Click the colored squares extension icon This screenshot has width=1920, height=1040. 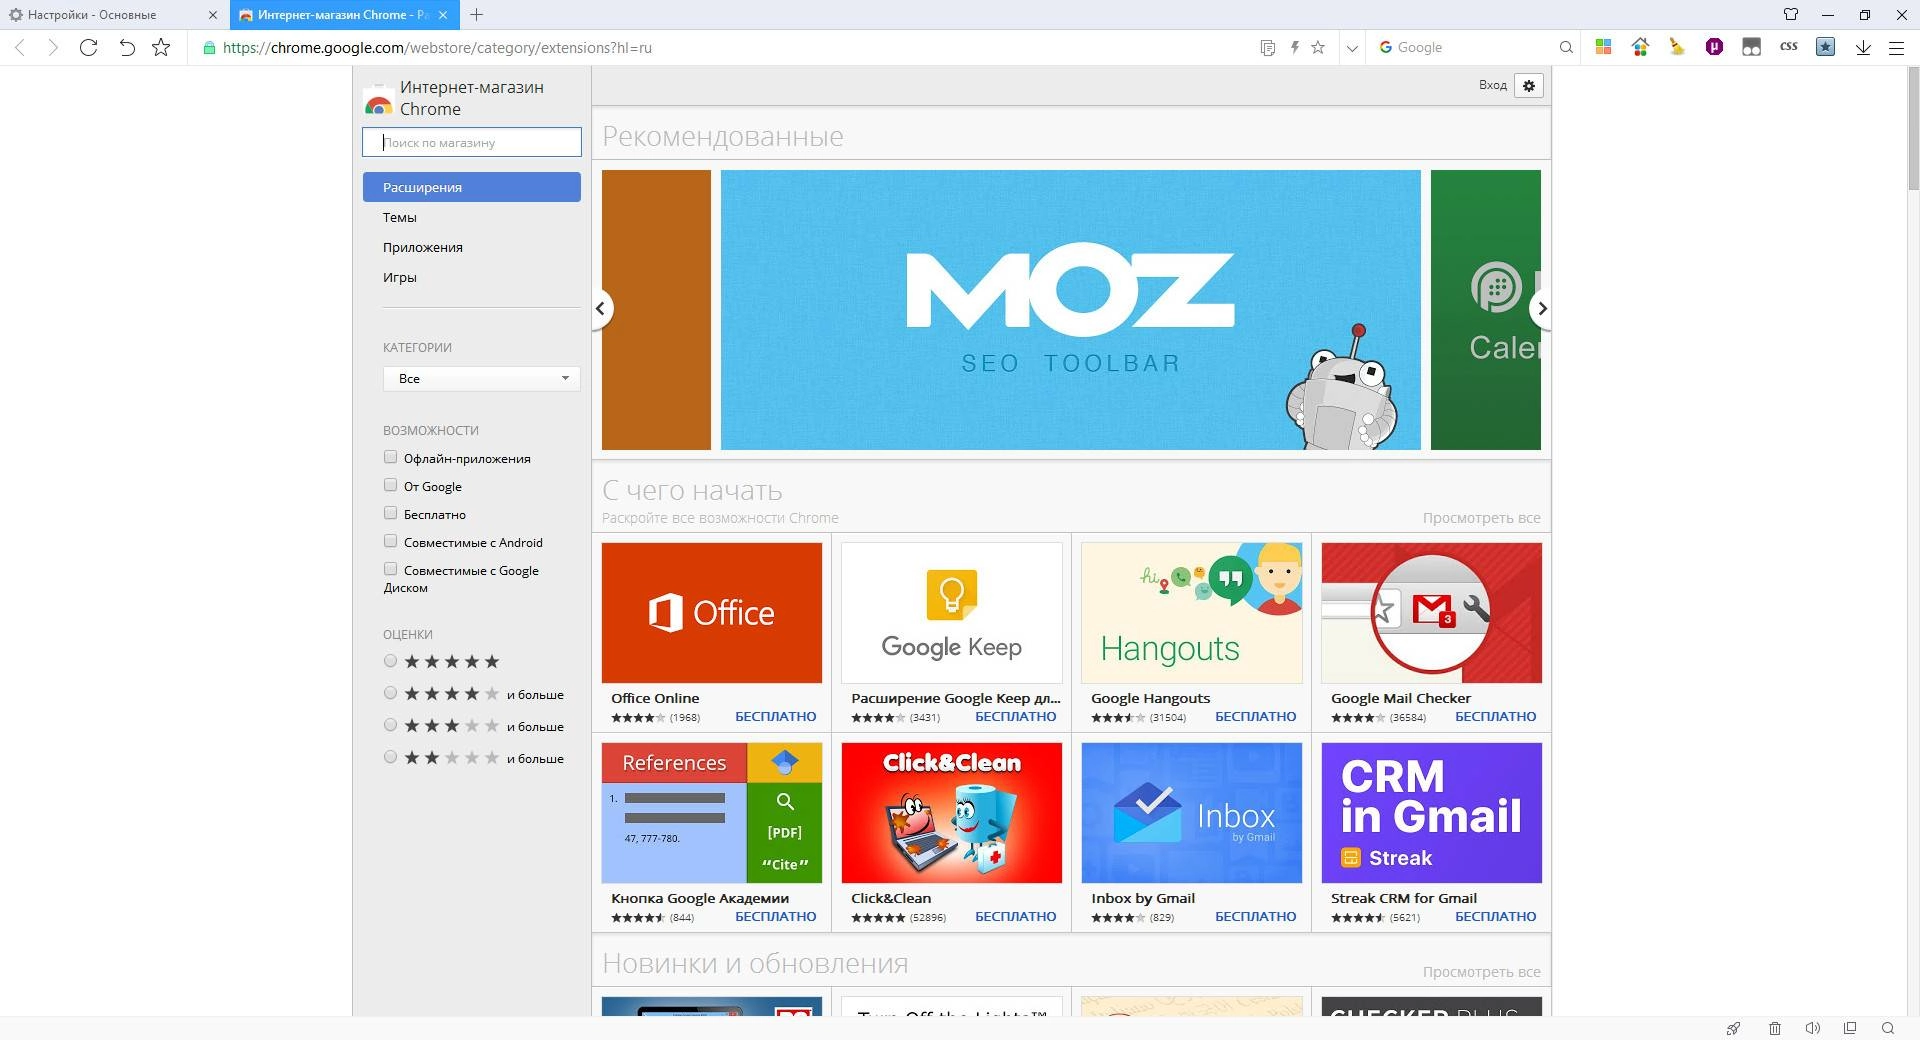point(1603,47)
